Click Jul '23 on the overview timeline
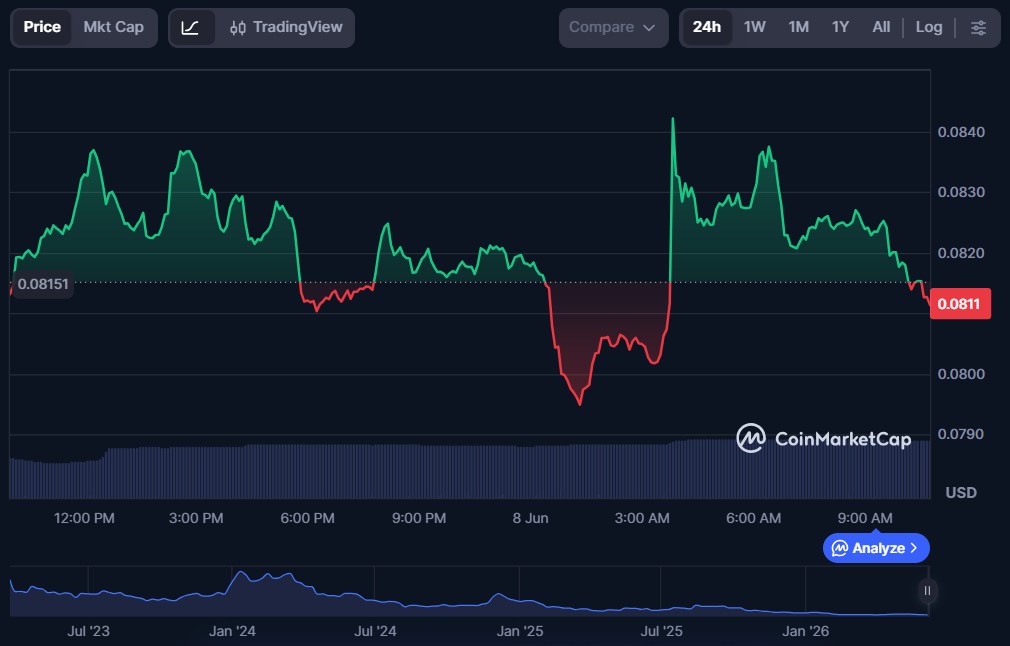 point(88,631)
